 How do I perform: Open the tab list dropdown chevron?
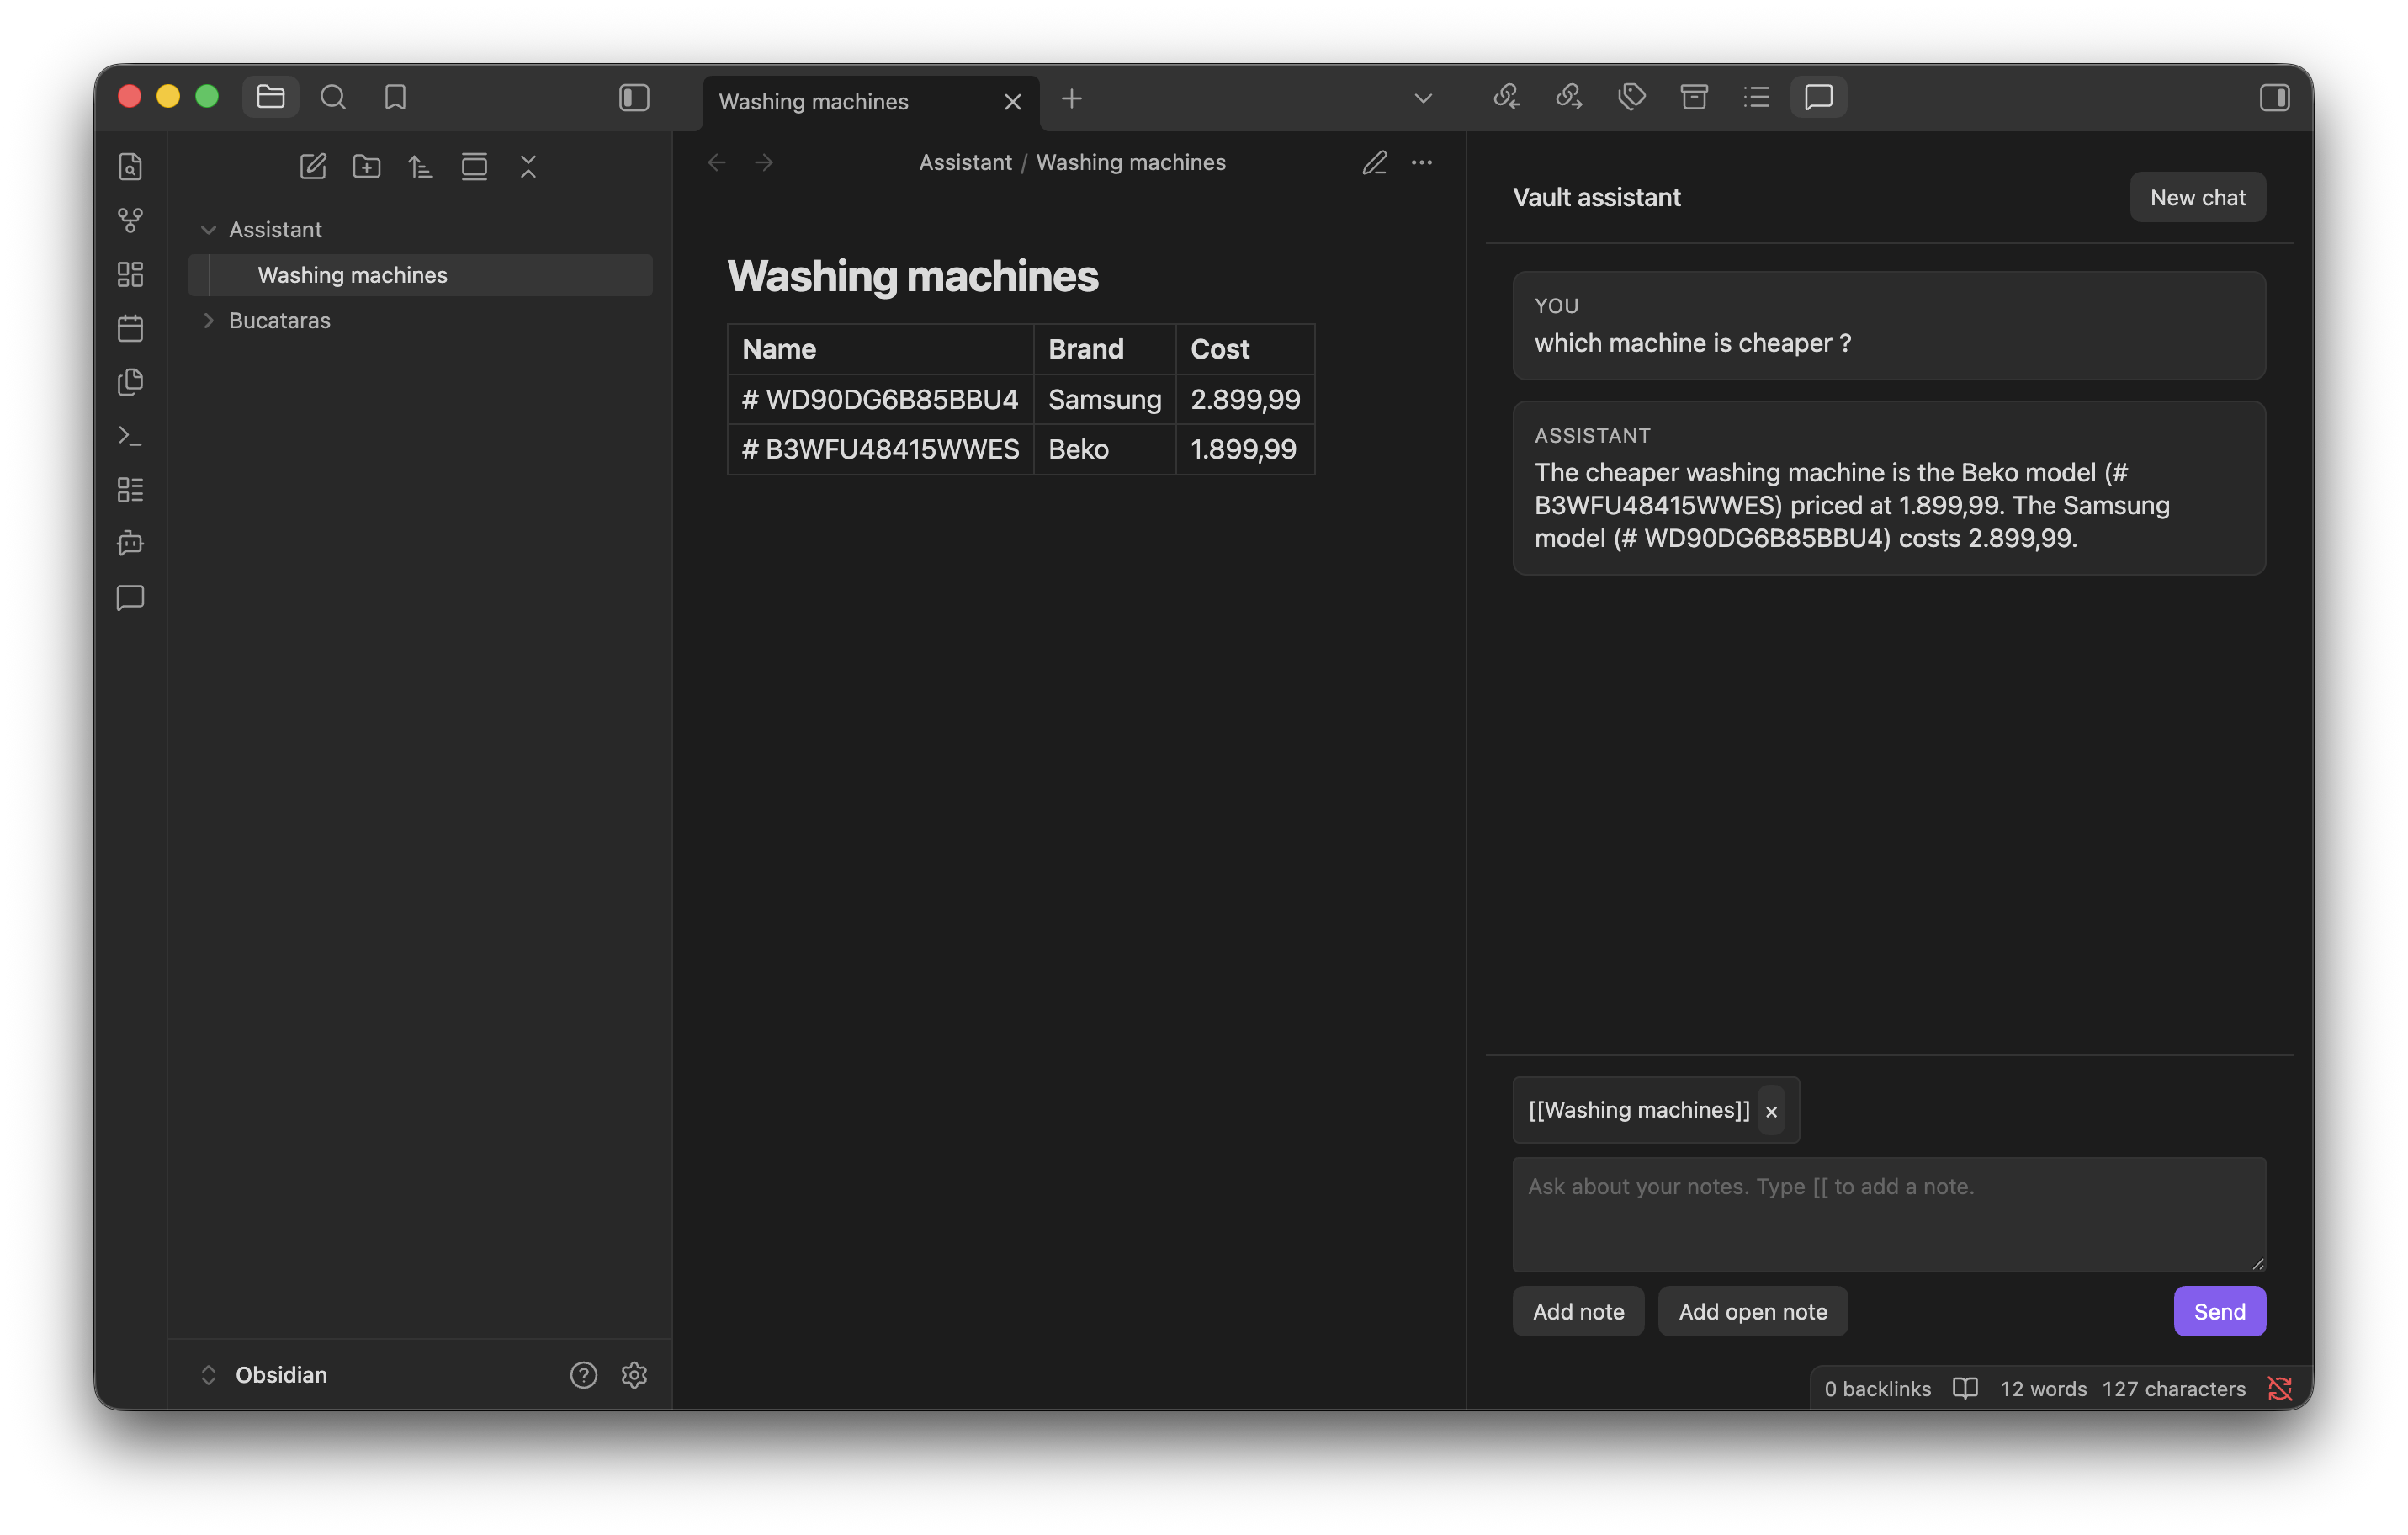point(1422,98)
